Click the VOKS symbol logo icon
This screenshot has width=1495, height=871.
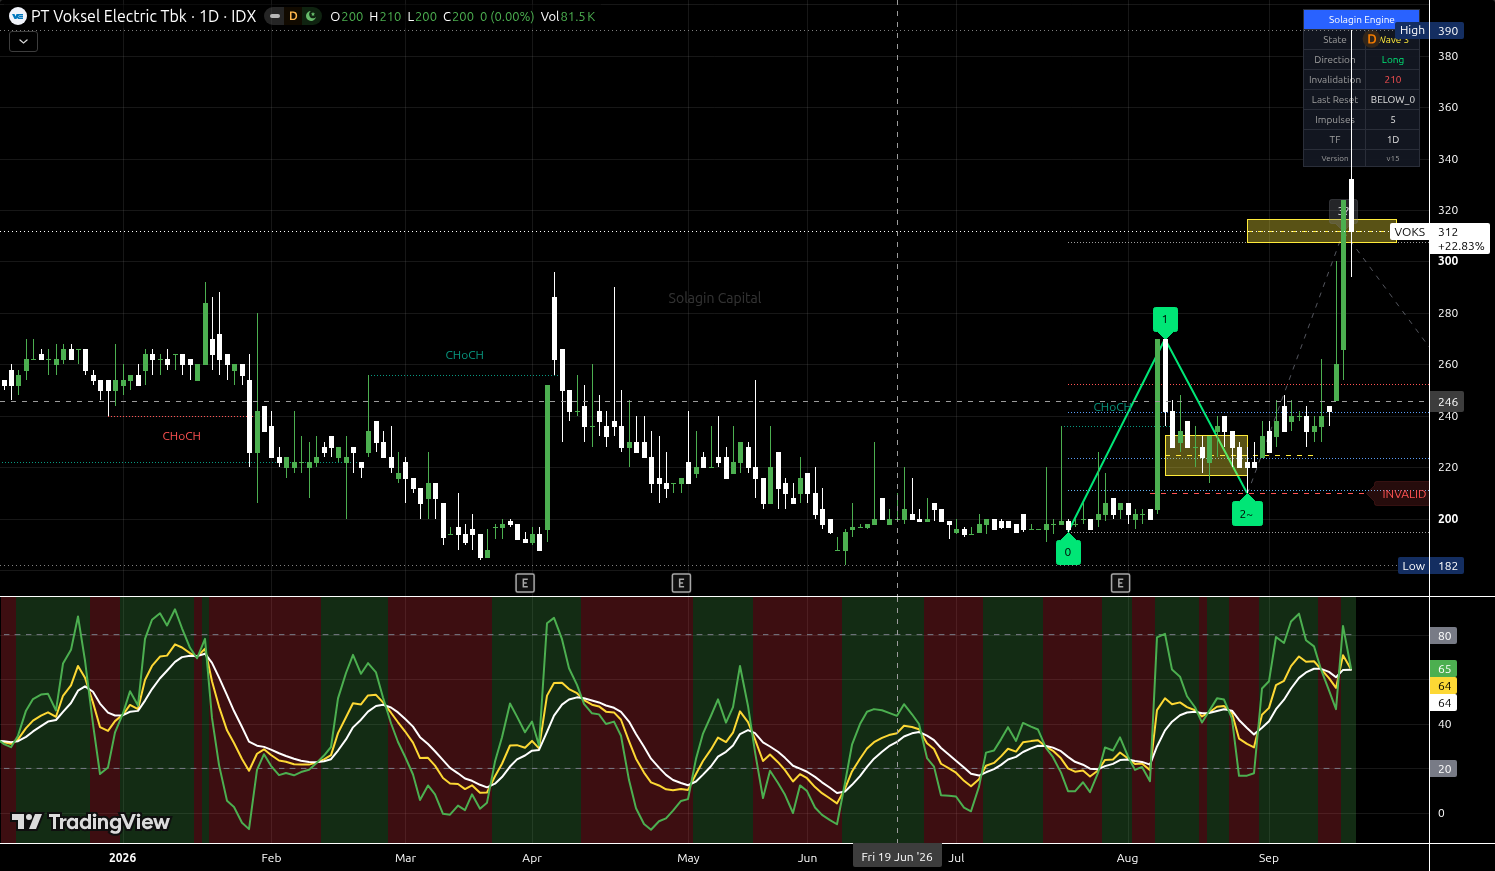17,16
